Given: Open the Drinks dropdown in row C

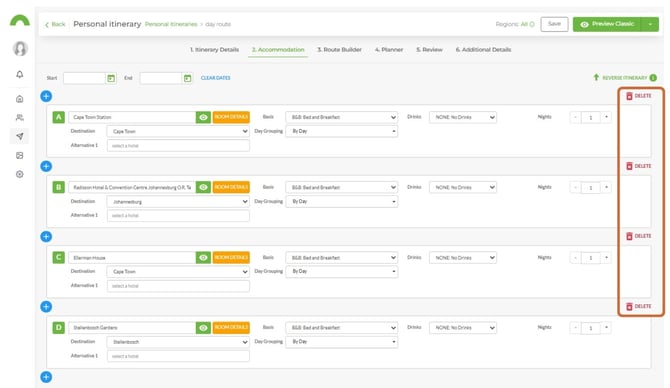Looking at the screenshot, I should [463, 258].
